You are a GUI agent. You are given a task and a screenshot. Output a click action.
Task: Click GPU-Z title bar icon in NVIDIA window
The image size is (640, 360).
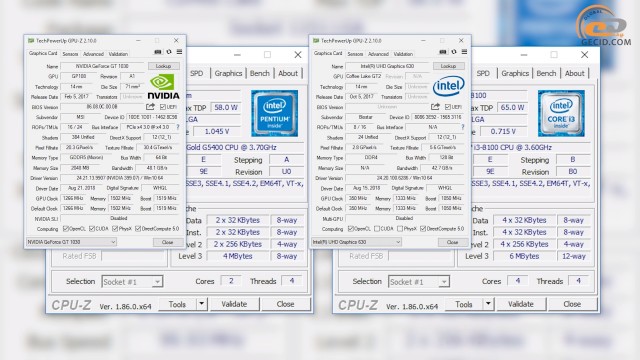click(x=31, y=41)
